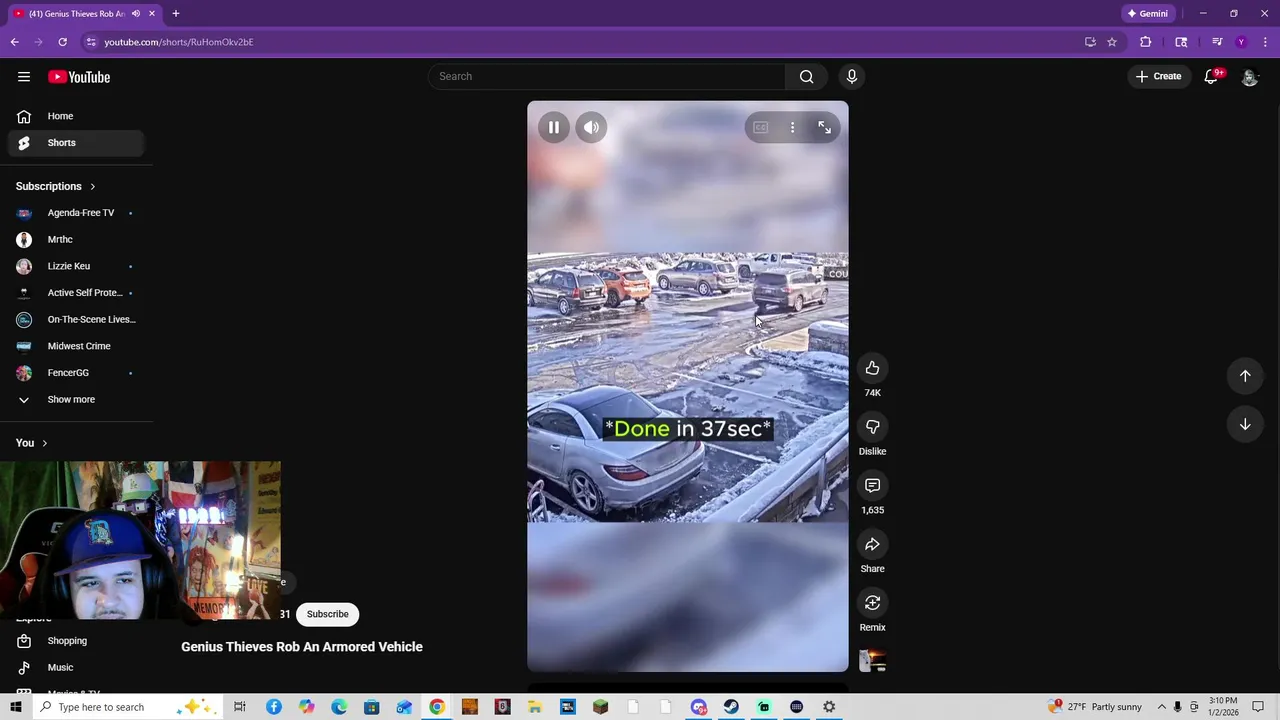Go to previous Short with up arrow
Viewport: 1280px width, 720px height.
click(1245, 376)
